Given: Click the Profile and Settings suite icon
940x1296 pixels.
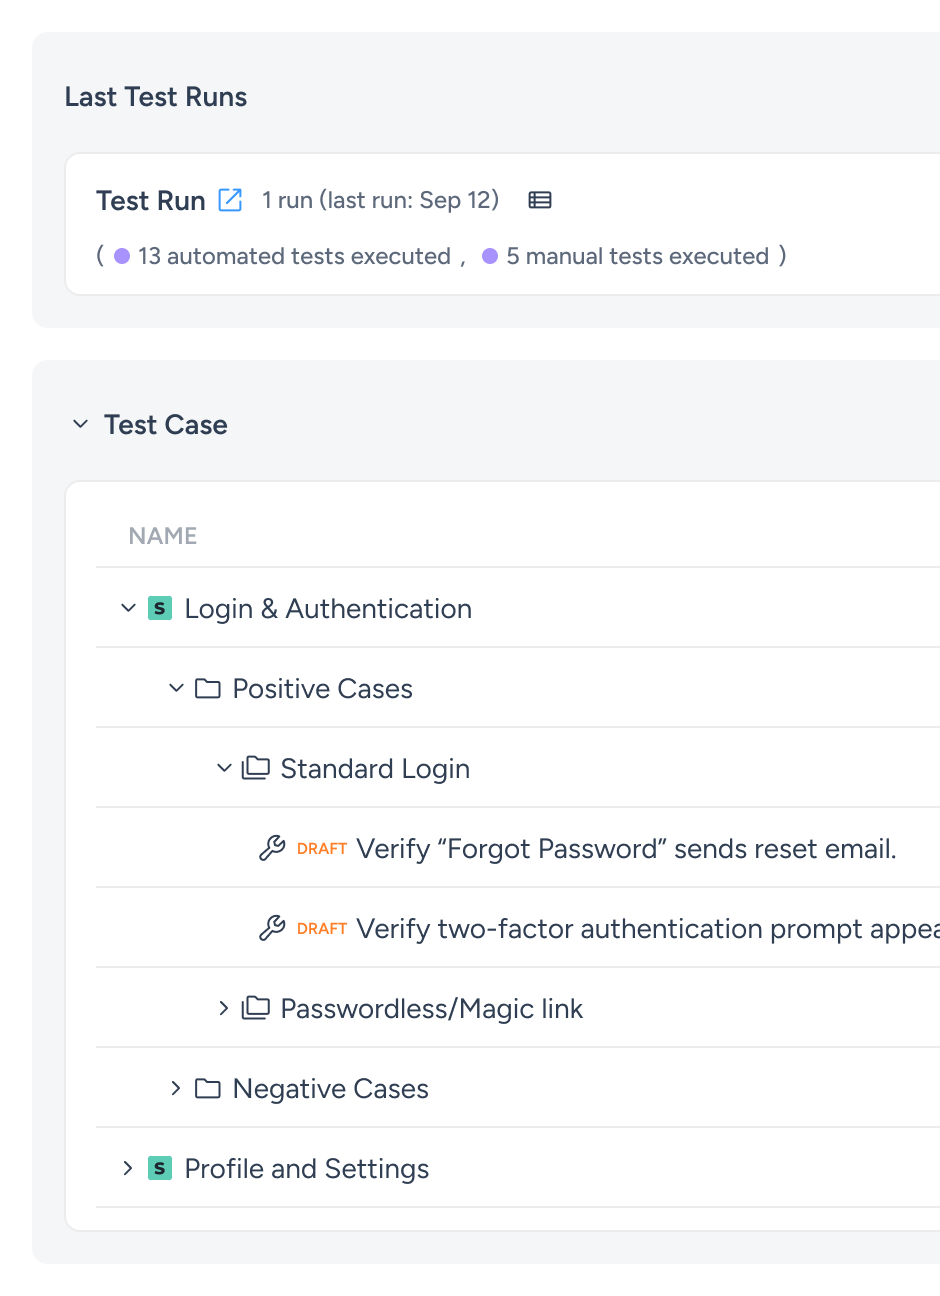Looking at the screenshot, I should pos(160,1168).
